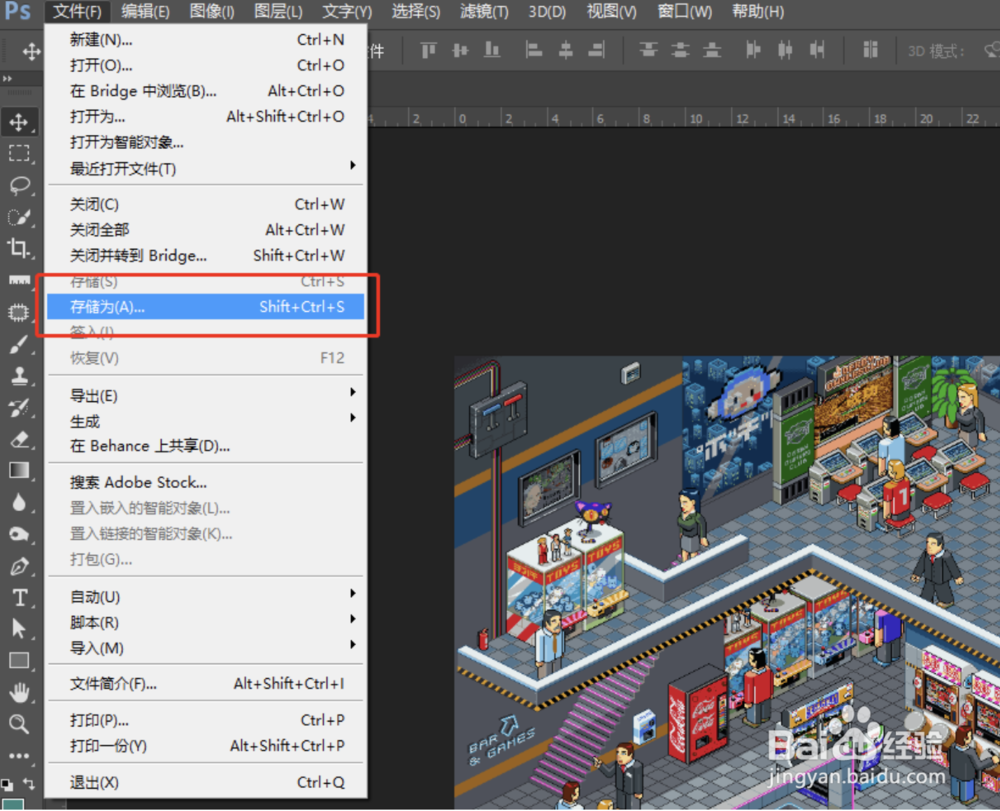Select the History Brush tool
Image resolution: width=1000 pixels, height=811 pixels.
(19, 407)
